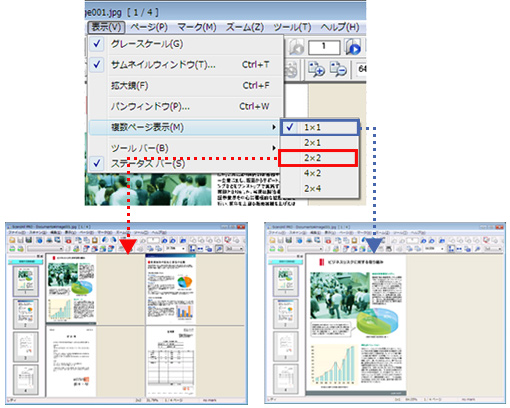Select page 3 thumbnail in 1×1 window
This screenshot has width=510, height=408.
pyautogui.click(x=286, y=346)
